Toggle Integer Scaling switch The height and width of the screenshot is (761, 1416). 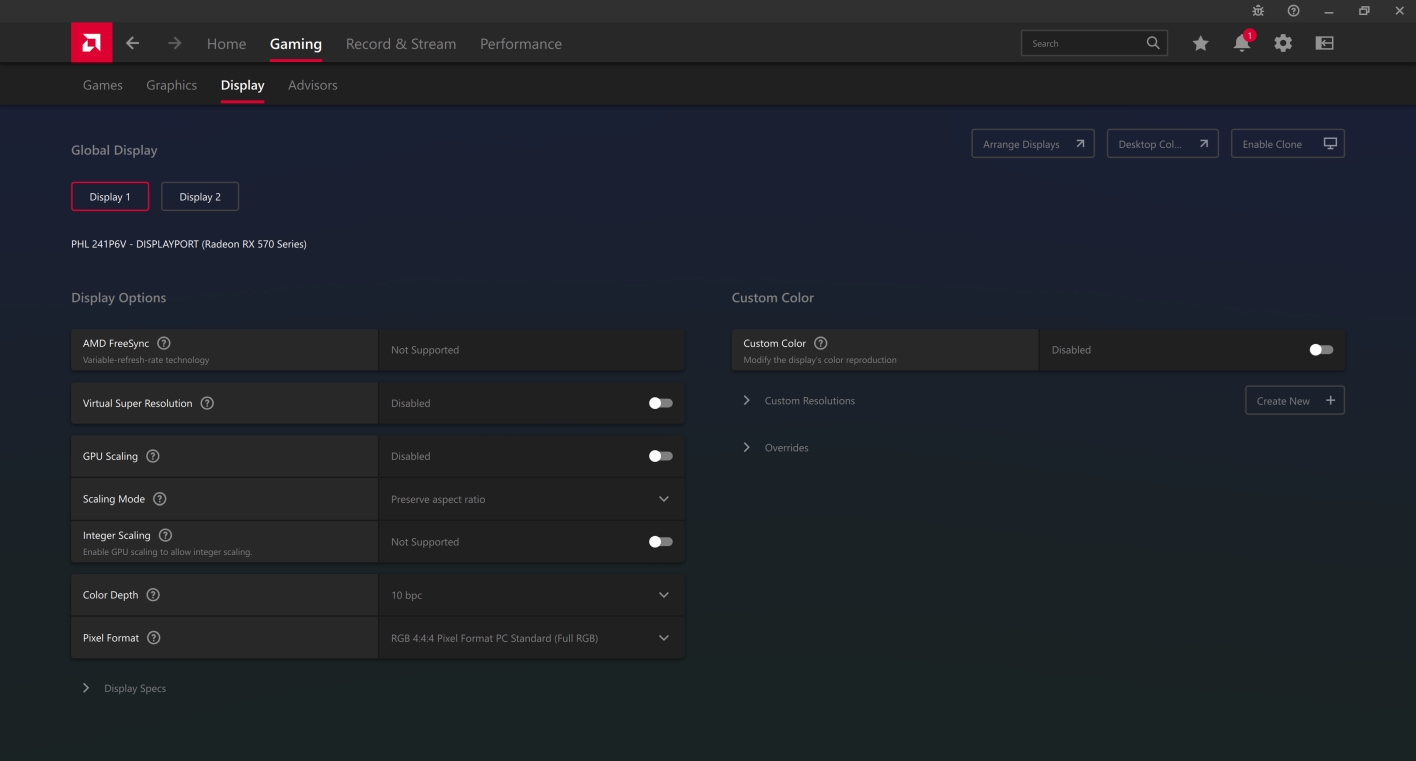661,542
